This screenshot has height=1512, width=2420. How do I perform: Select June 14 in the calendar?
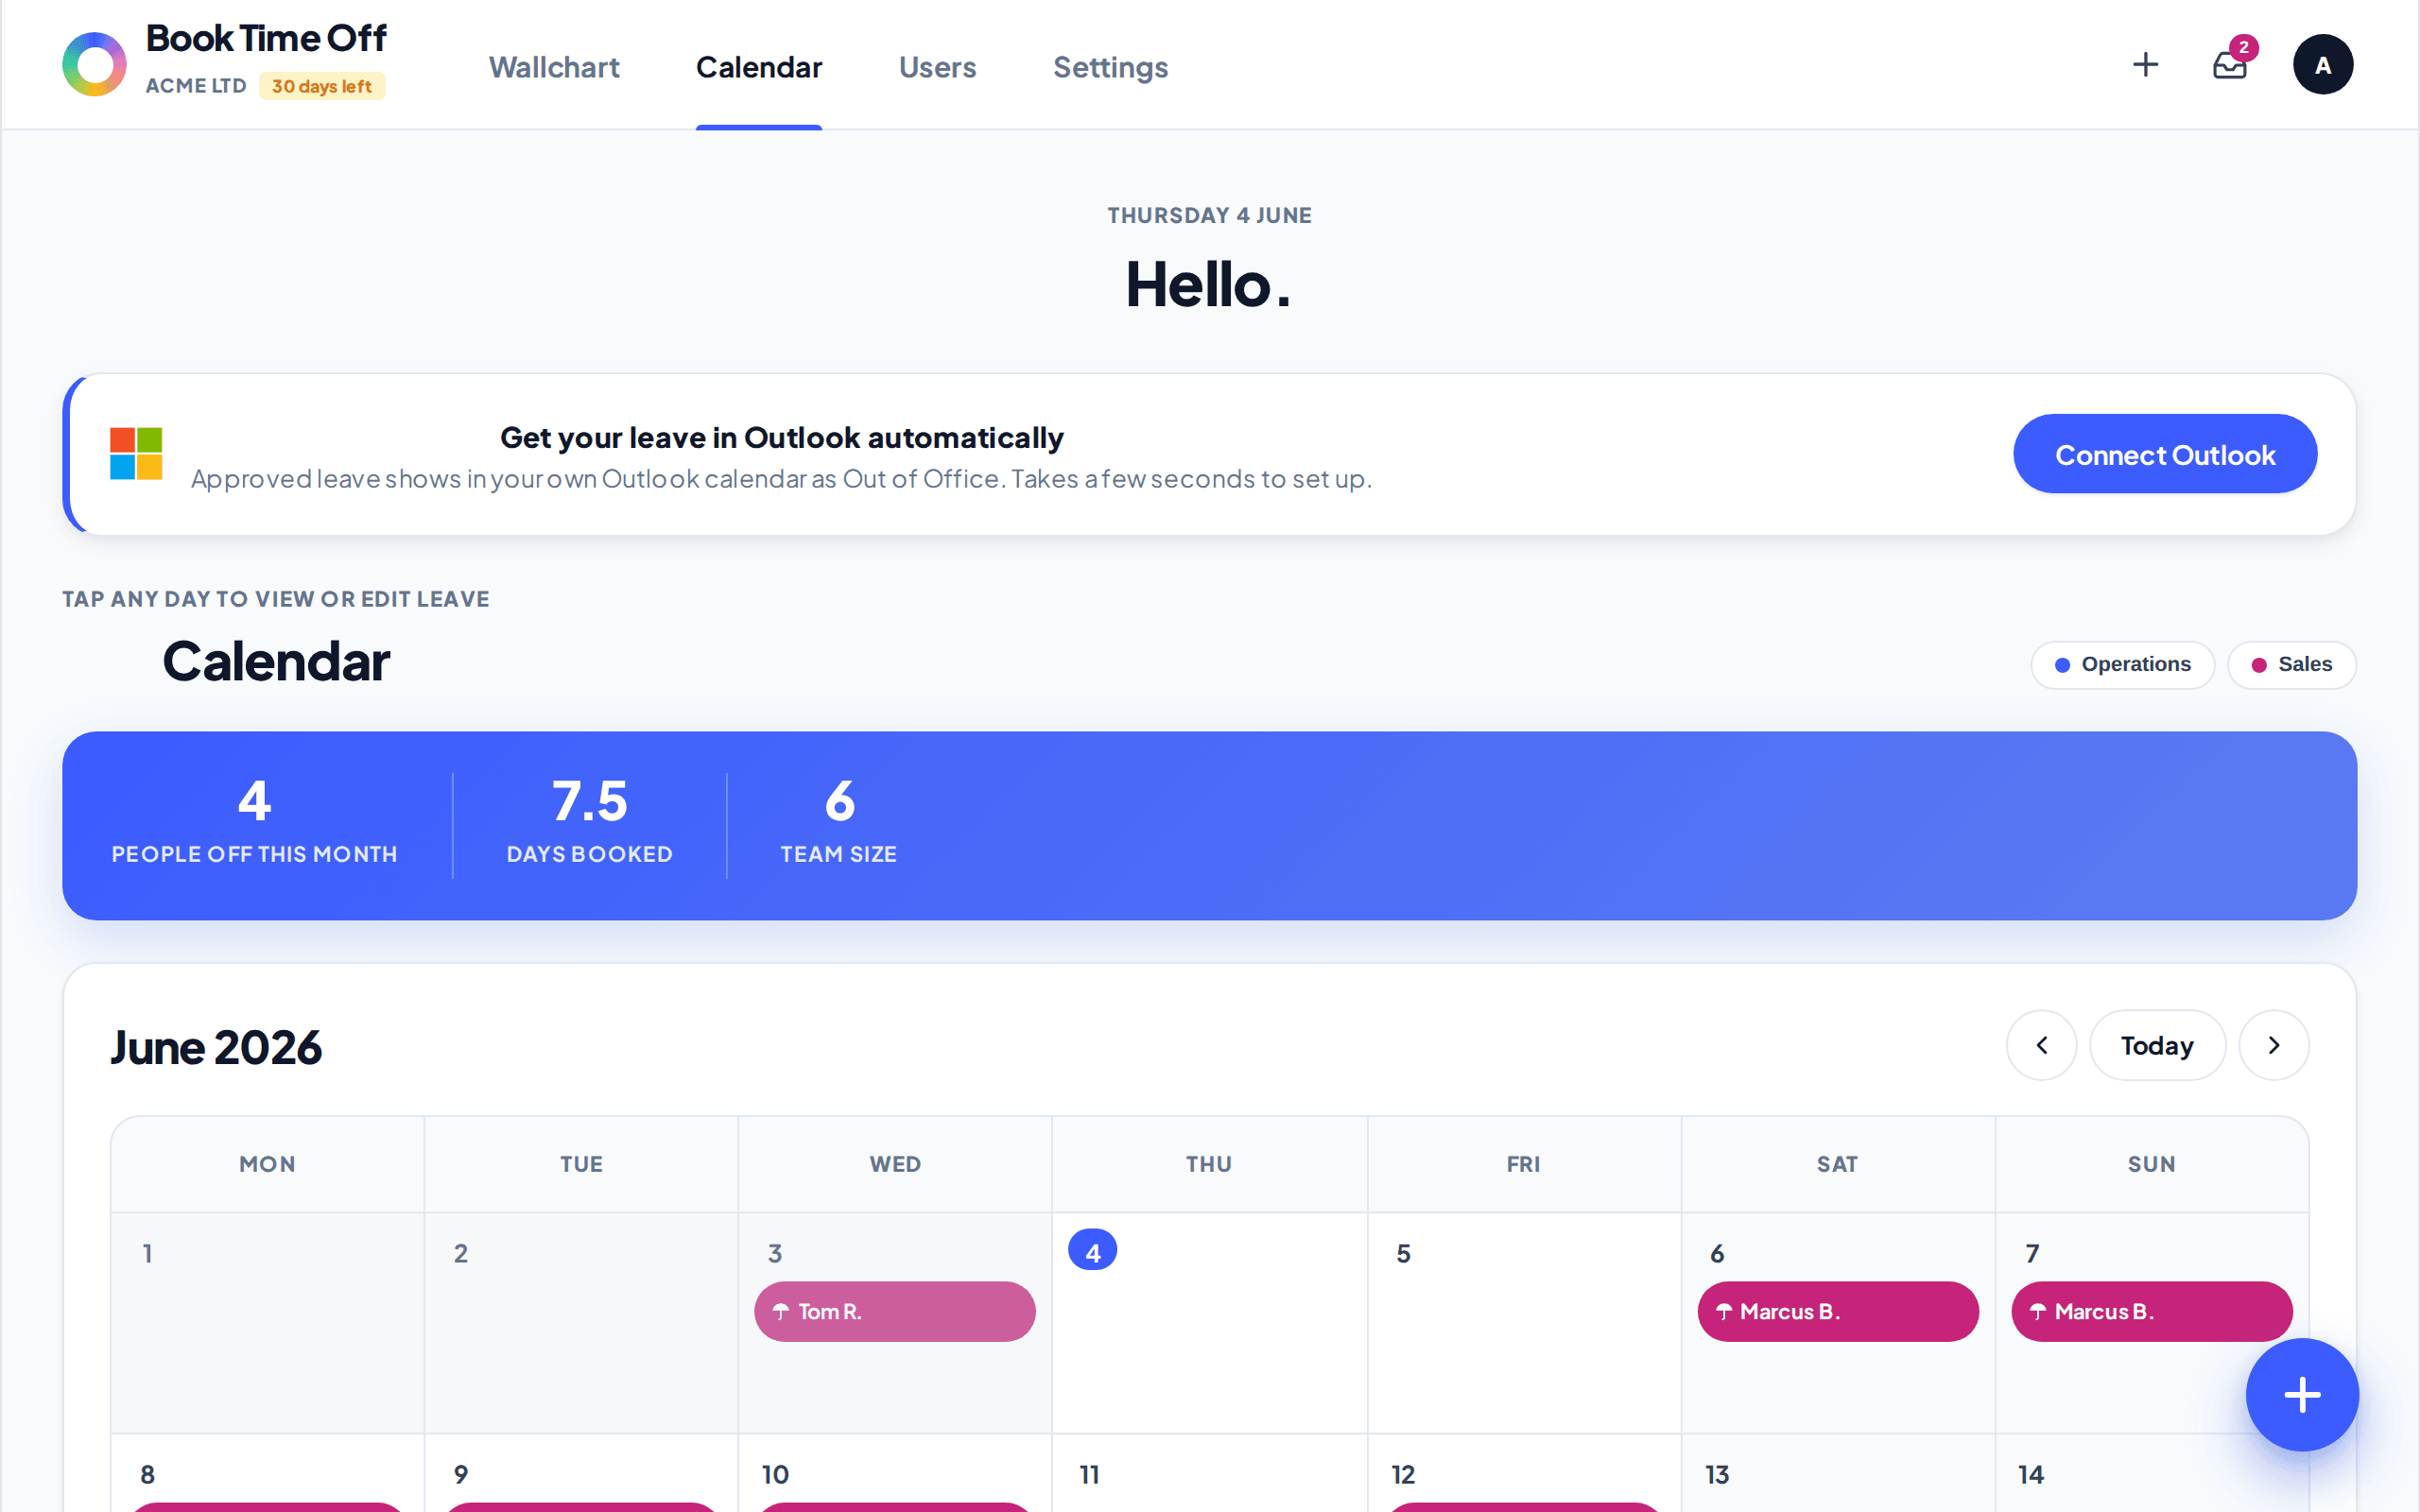(x=2152, y=1473)
